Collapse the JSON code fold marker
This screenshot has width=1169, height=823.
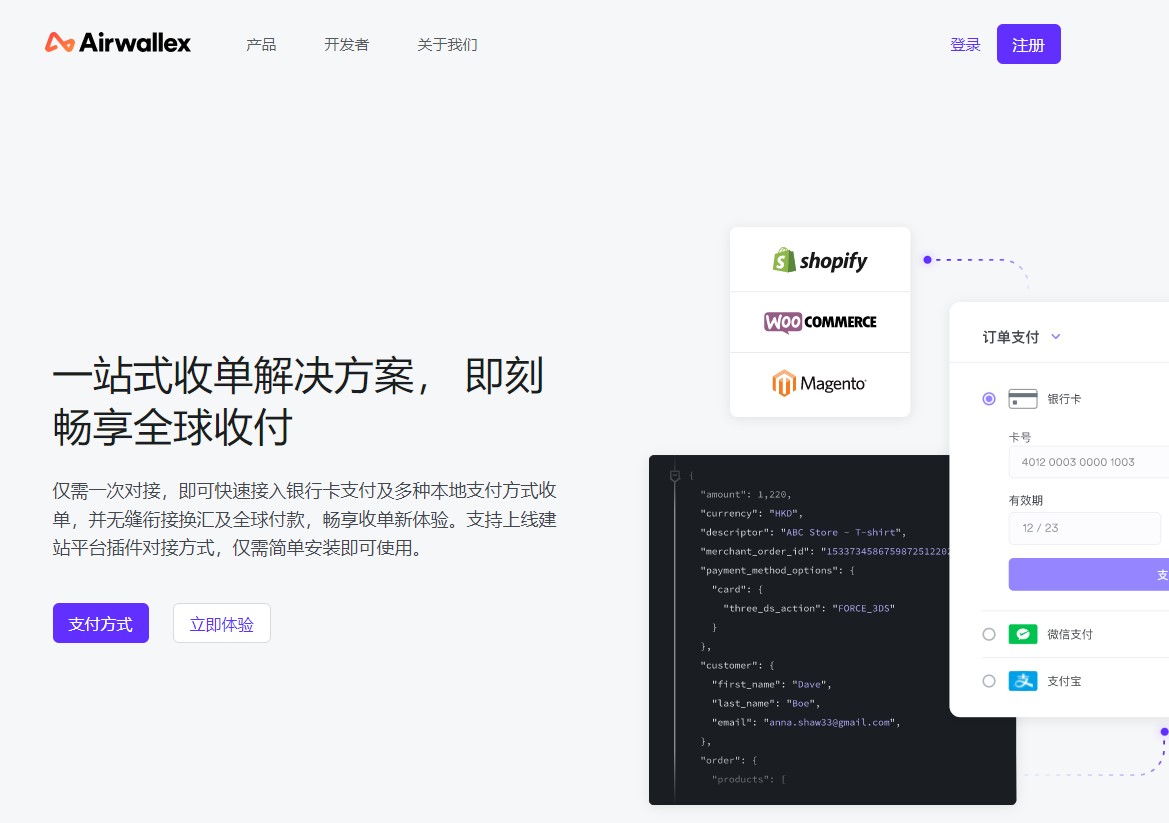click(675, 476)
